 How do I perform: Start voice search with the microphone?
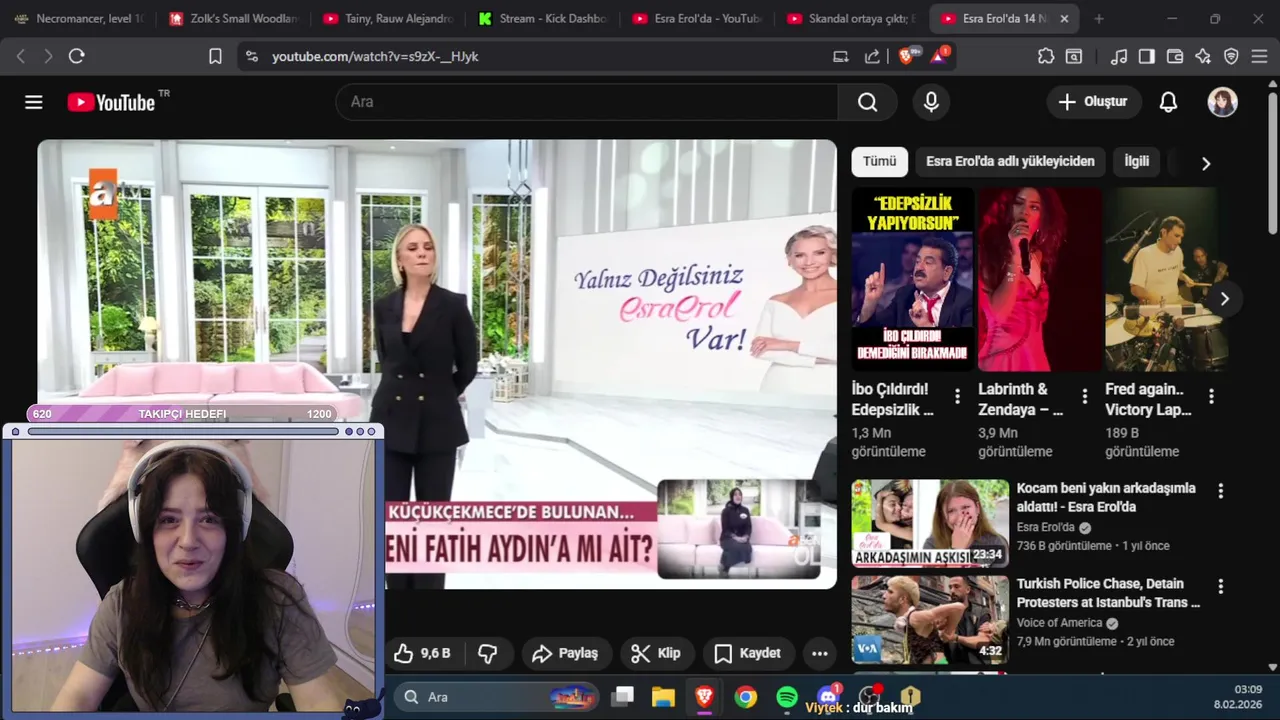[x=931, y=102]
